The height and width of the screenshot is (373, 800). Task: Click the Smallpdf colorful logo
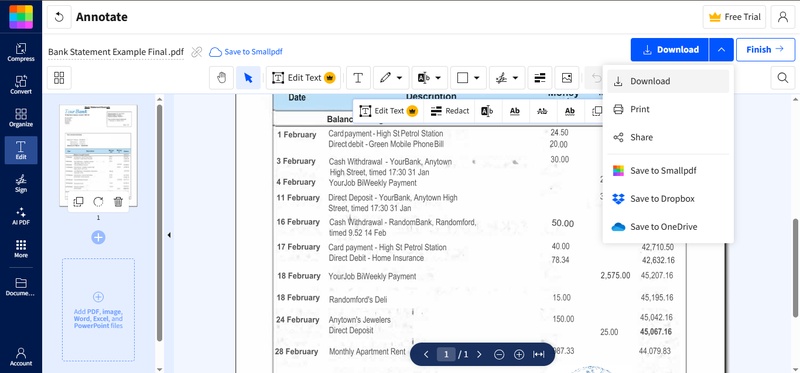(x=21, y=17)
